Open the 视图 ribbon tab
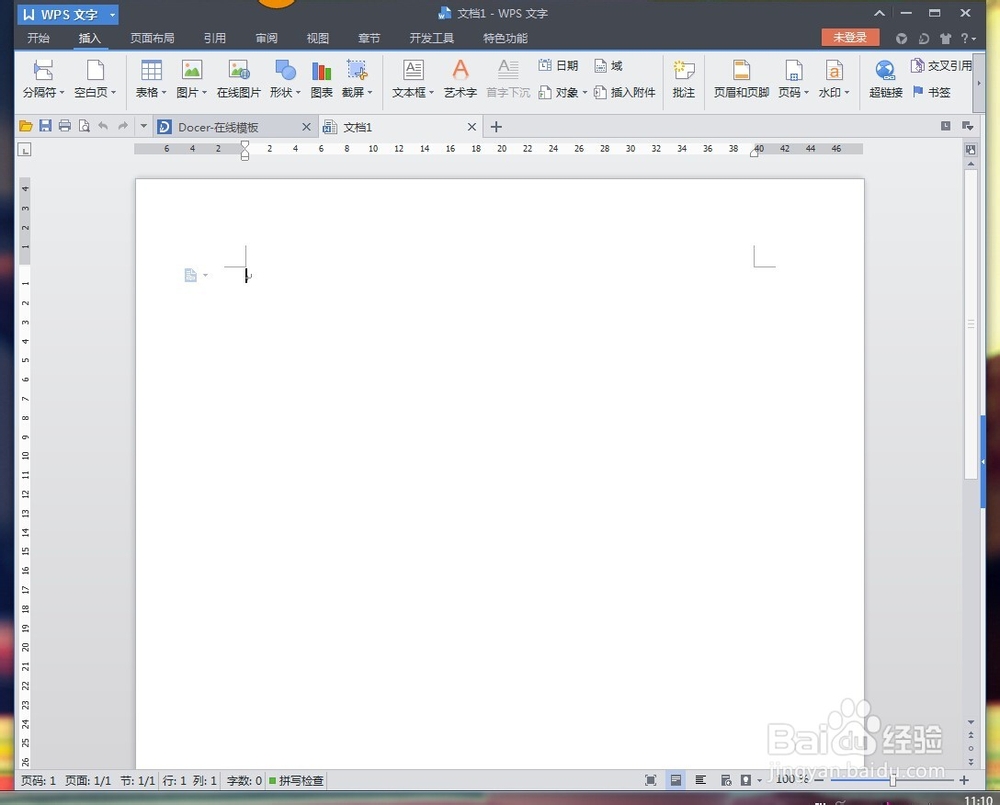This screenshot has width=1000, height=805. pyautogui.click(x=318, y=38)
